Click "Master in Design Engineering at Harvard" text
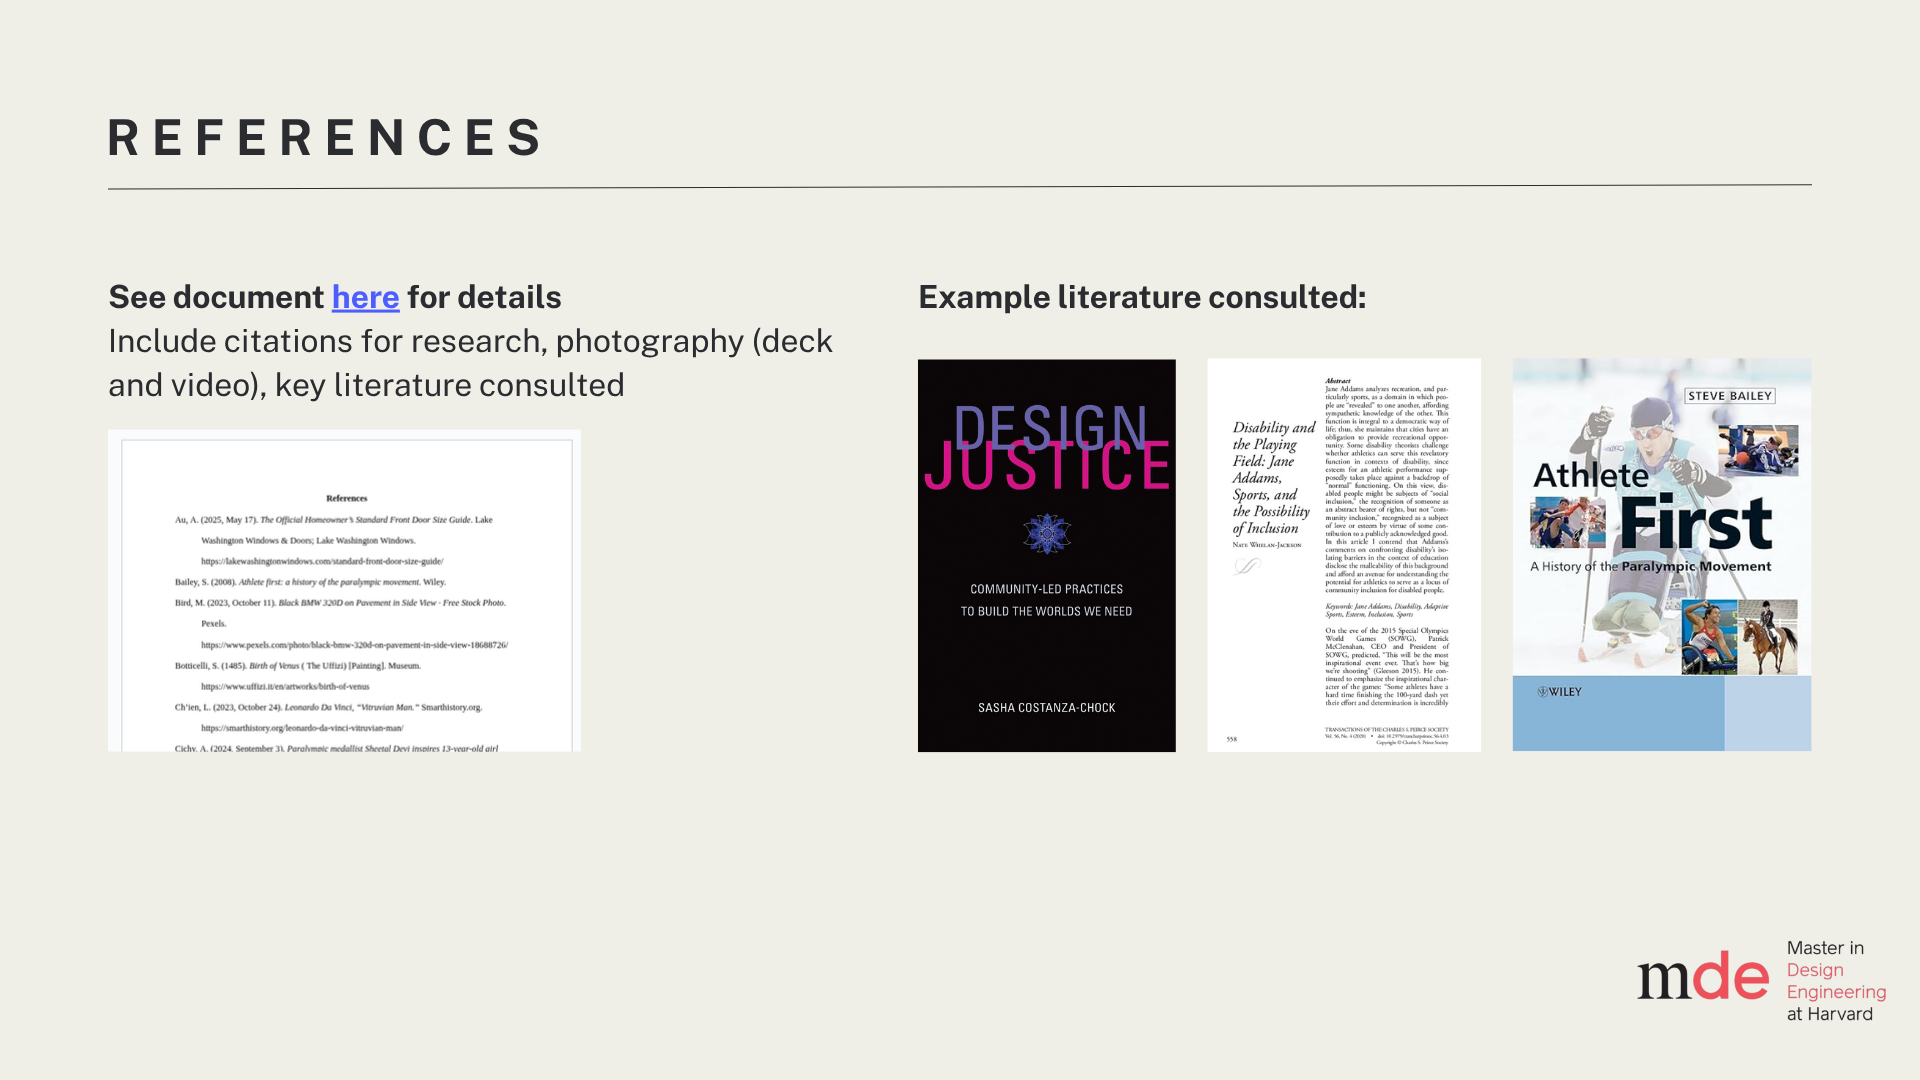 1835,981
